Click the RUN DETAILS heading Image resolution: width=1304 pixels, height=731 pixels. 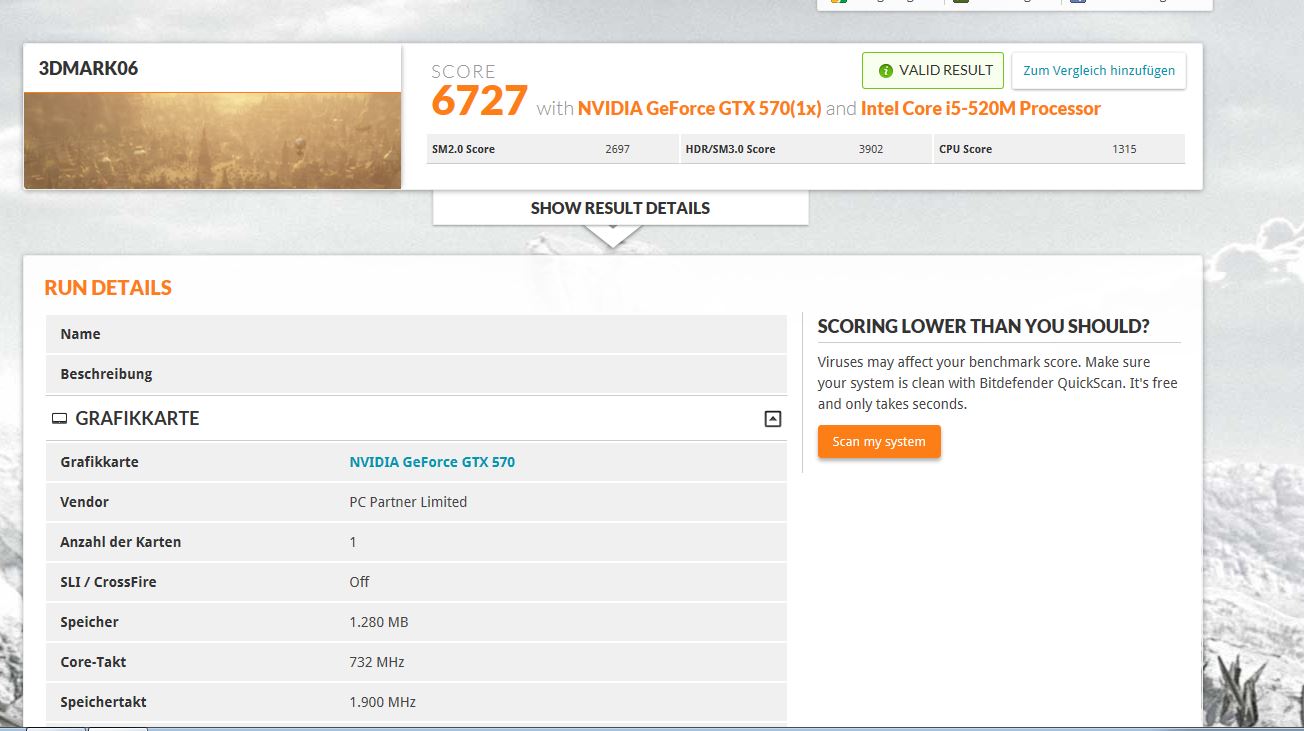[x=108, y=288]
